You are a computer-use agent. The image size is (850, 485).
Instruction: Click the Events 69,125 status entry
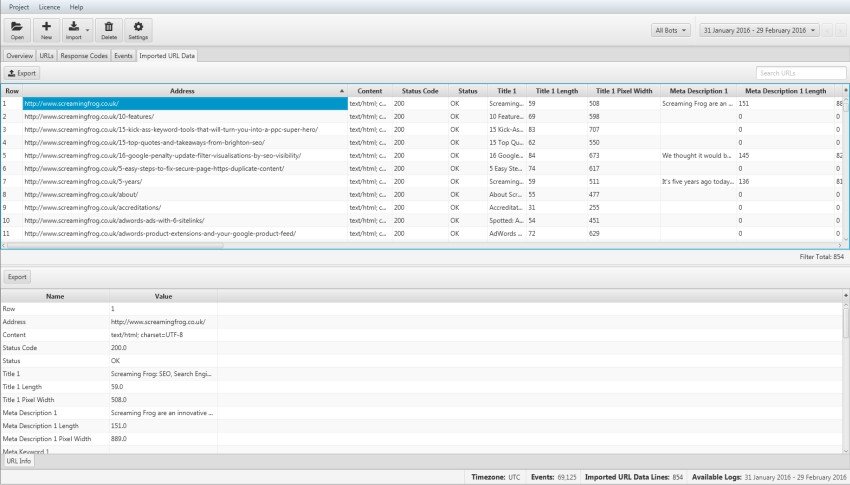(x=553, y=477)
